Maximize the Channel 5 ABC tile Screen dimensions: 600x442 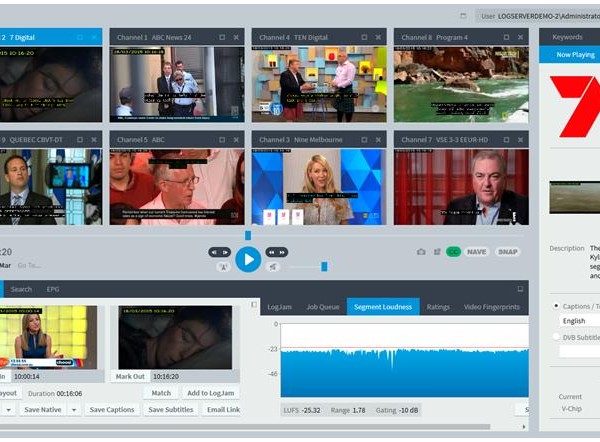pos(222,140)
